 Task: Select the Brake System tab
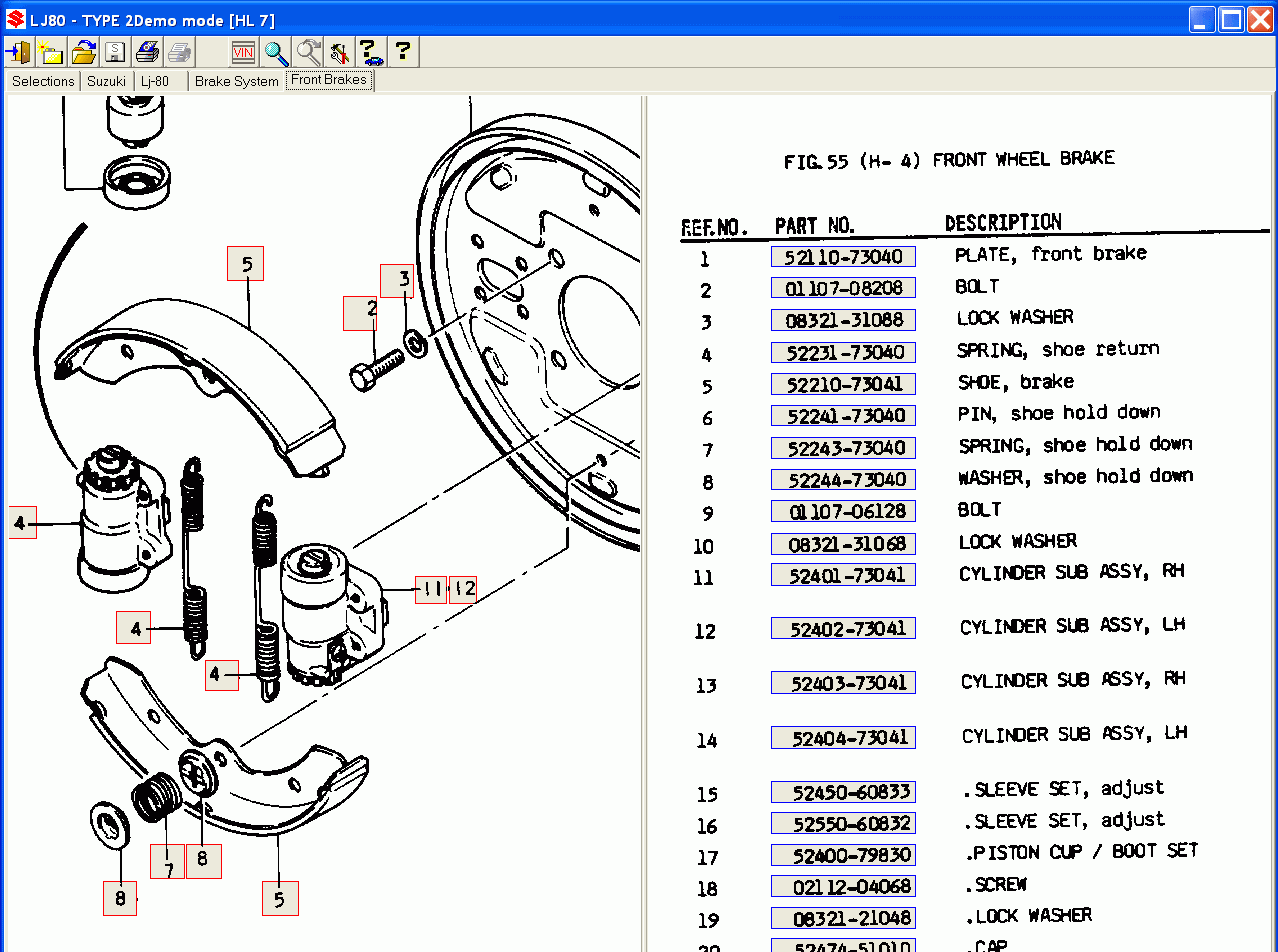(x=237, y=82)
